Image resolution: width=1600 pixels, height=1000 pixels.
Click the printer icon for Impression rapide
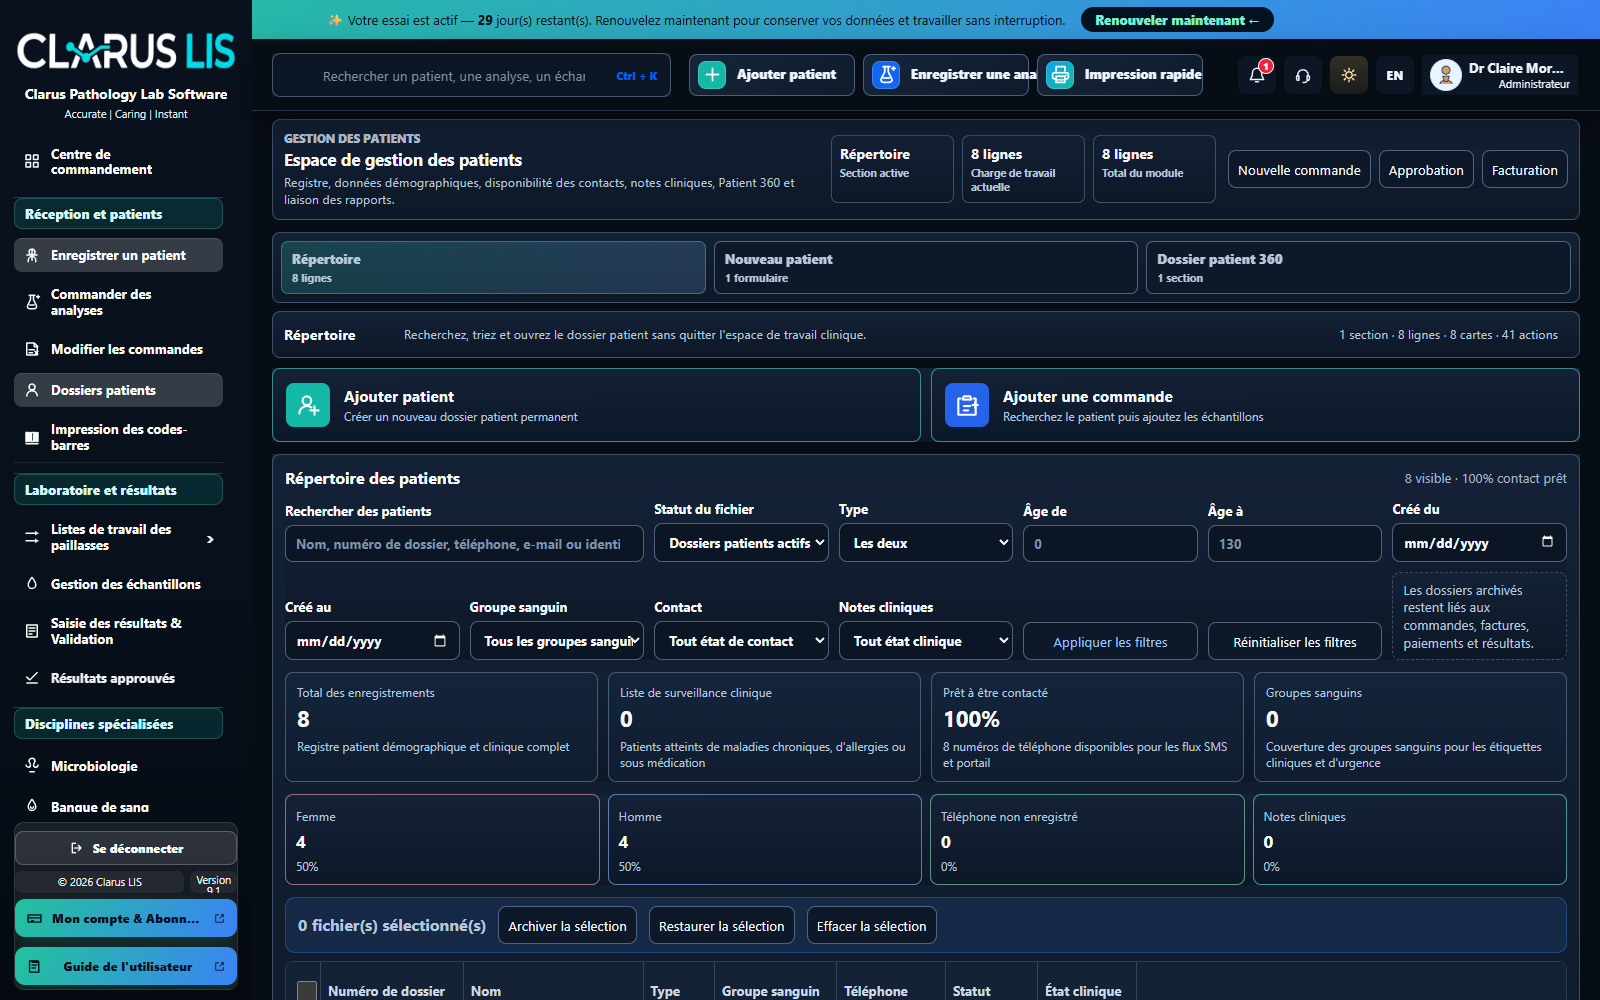click(x=1060, y=75)
